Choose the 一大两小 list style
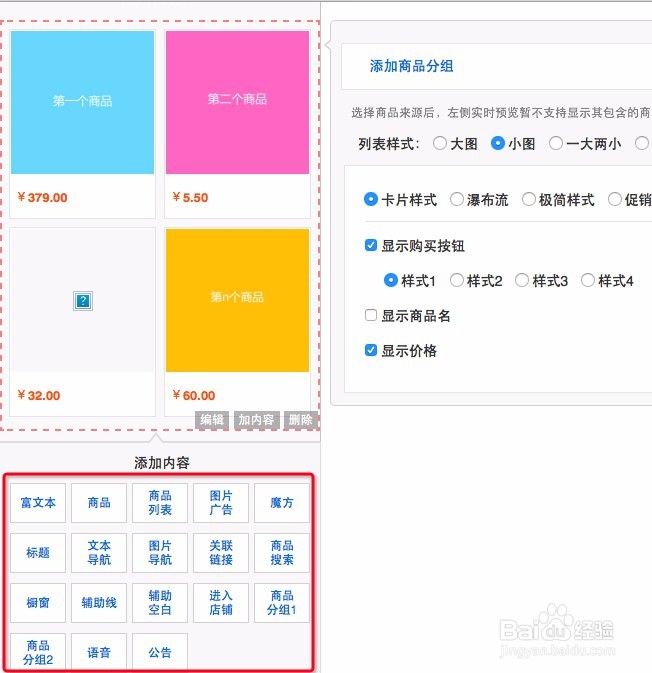The height and width of the screenshot is (673, 652). [x=555, y=143]
